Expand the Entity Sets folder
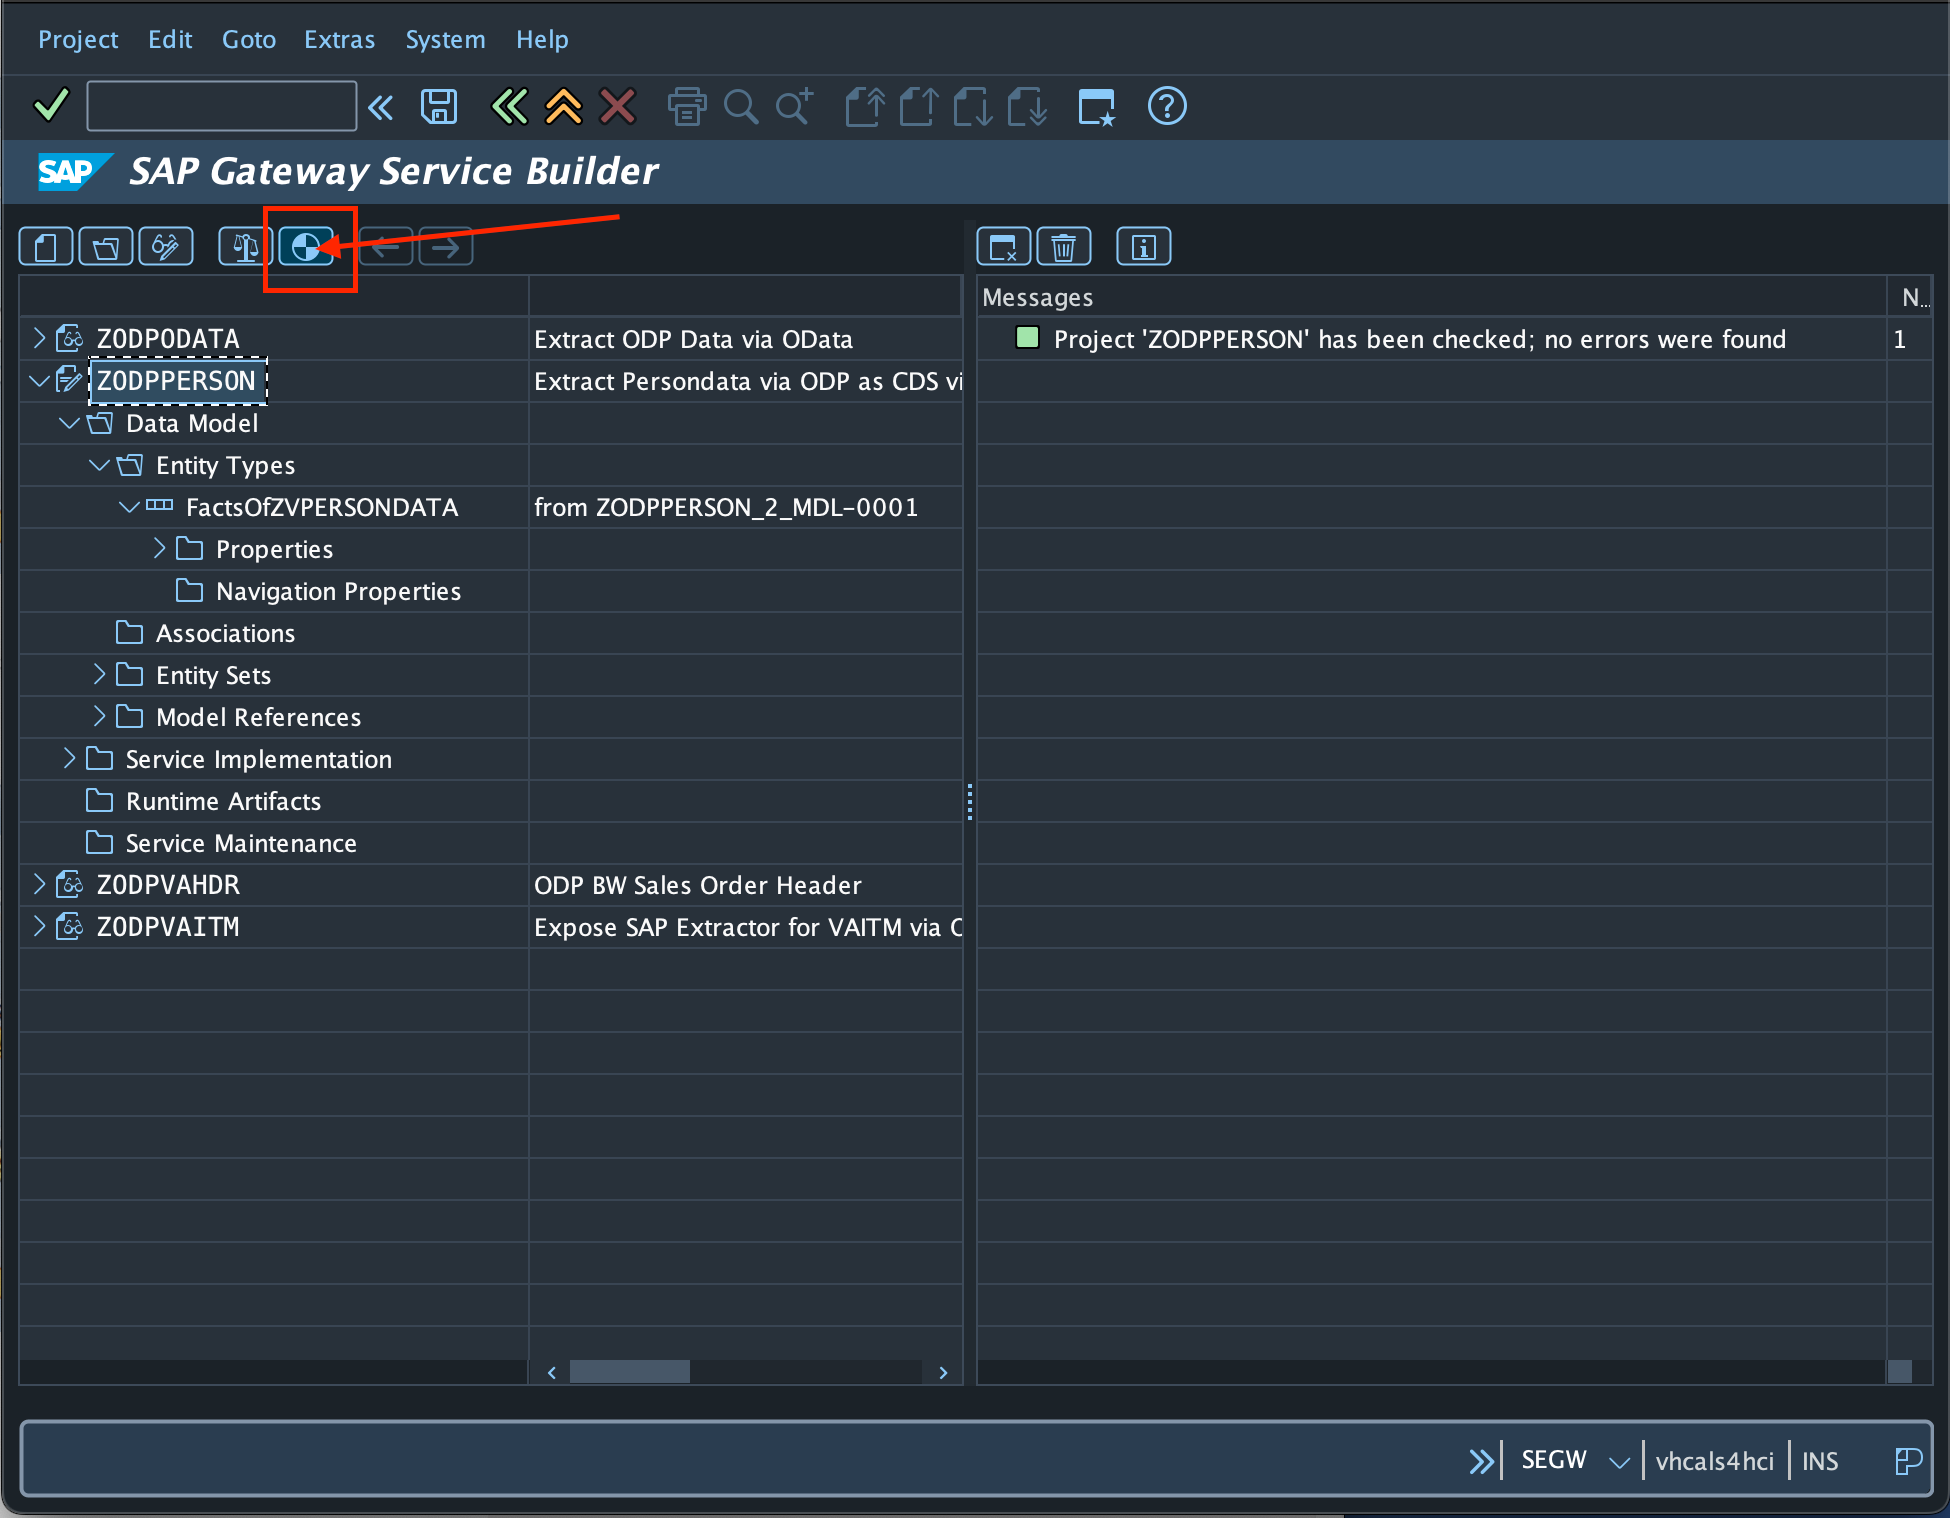 (99, 675)
